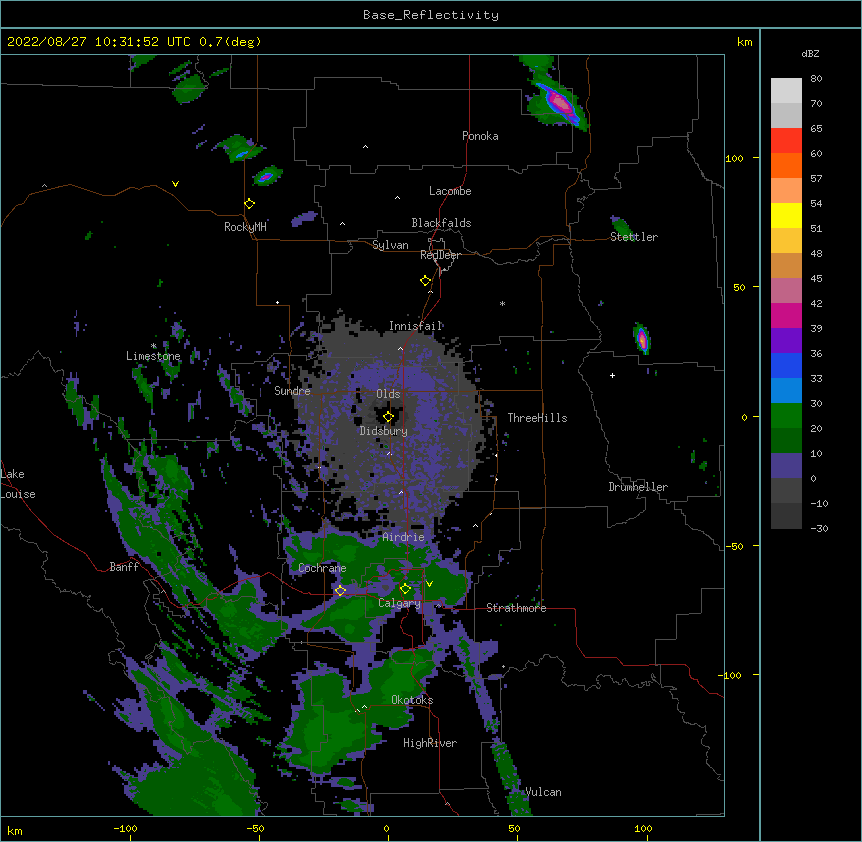Screen dimensions: 862x842
Task: Click the dBZ legend heading
Action: pyautogui.click(x=810, y=54)
